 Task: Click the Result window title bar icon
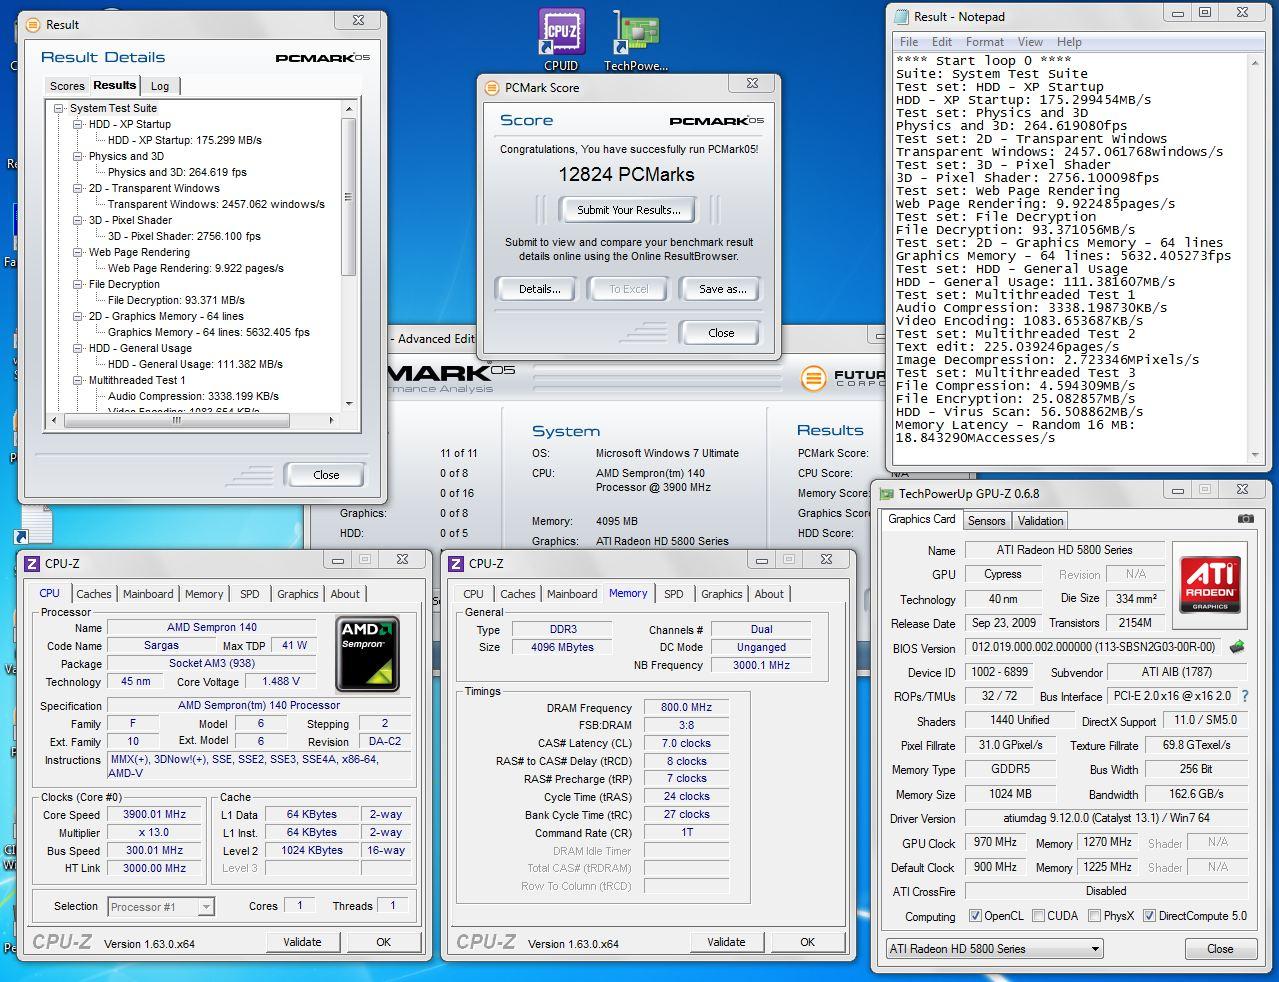pyautogui.click(x=33, y=24)
